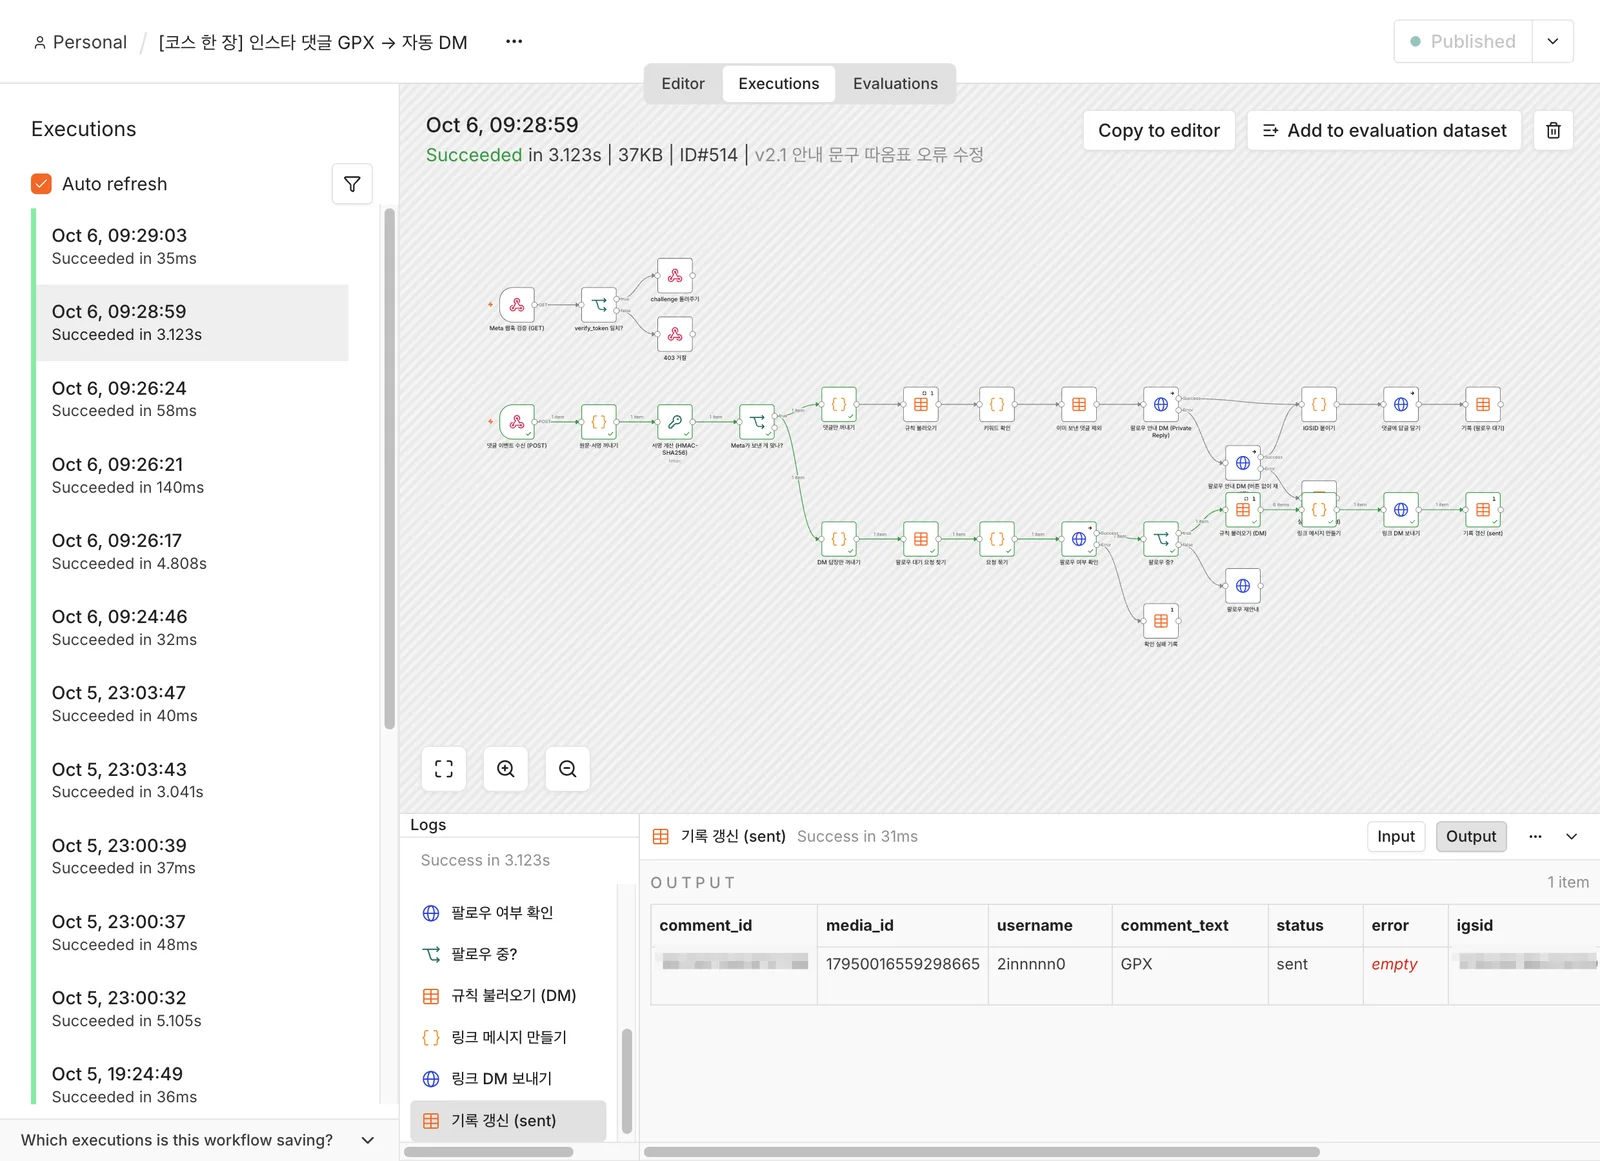Select the '규칙 불러오기 (DM)' sheet node
Screen dimensions: 1600x1161
(1243, 510)
